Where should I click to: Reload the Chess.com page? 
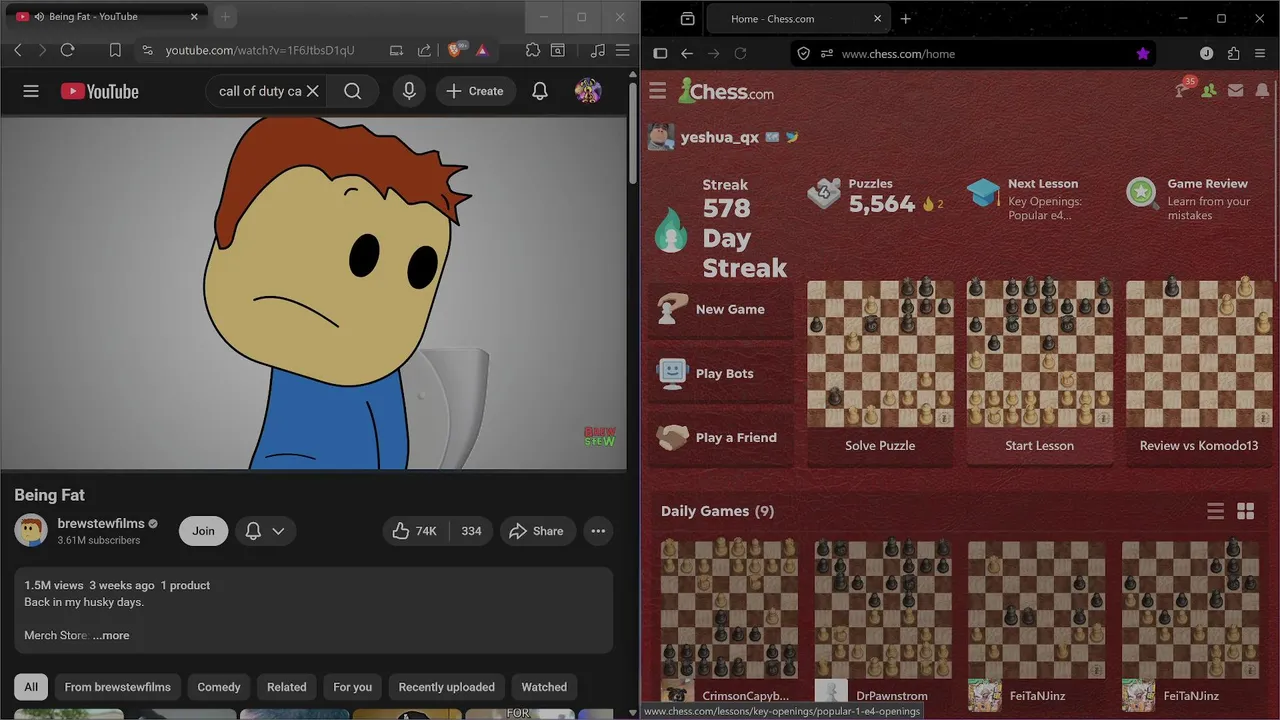pyautogui.click(x=741, y=54)
